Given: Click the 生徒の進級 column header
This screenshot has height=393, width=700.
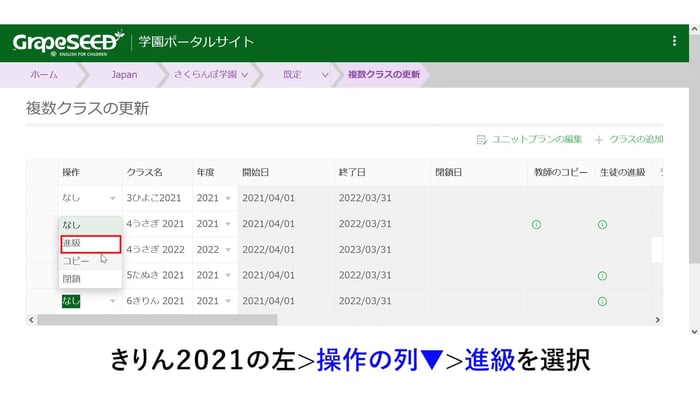Looking at the screenshot, I should (623, 172).
